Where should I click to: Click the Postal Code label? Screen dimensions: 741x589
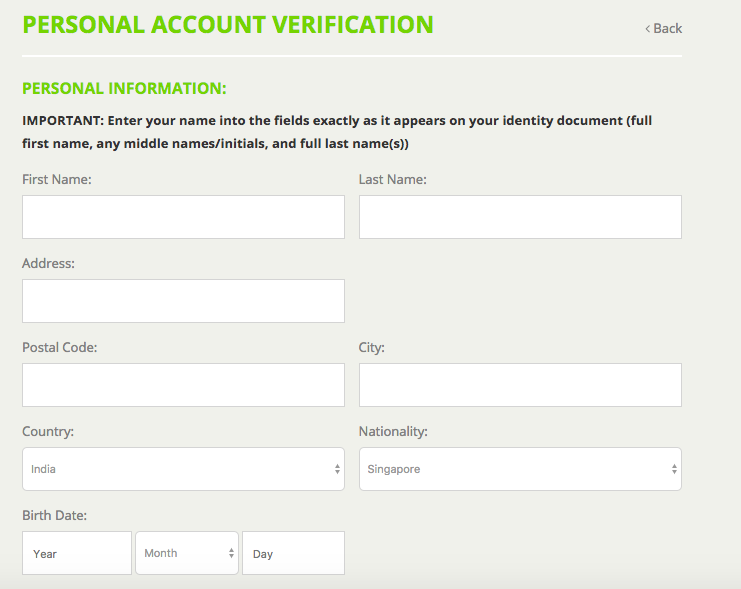[60, 347]
